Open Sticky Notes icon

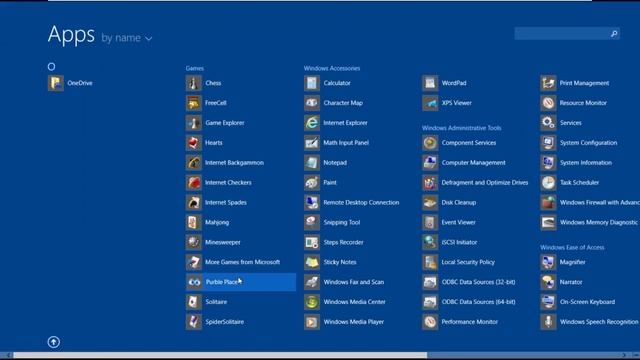coord(312,262)
